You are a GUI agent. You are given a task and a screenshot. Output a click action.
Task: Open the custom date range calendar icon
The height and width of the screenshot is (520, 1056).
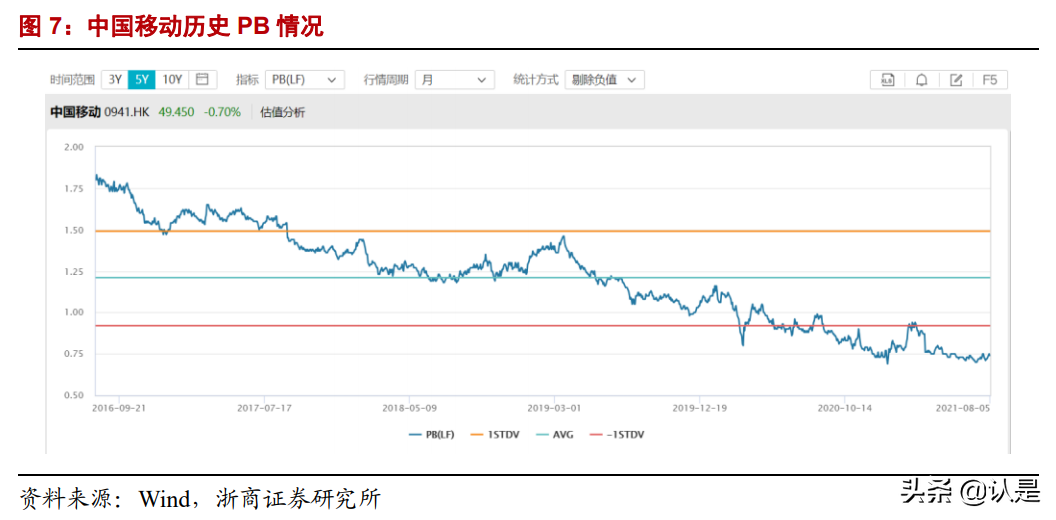pyautogui.click(x=203, y=79)
